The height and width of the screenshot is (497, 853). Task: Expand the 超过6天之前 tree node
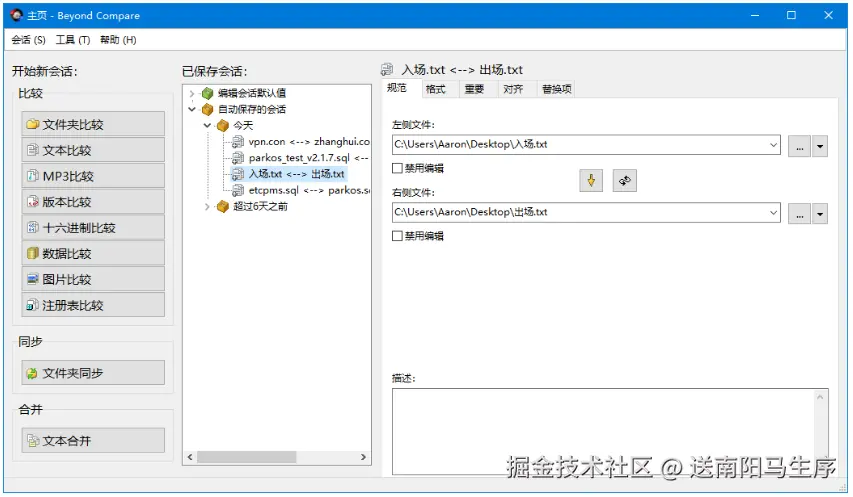point(207,207)
